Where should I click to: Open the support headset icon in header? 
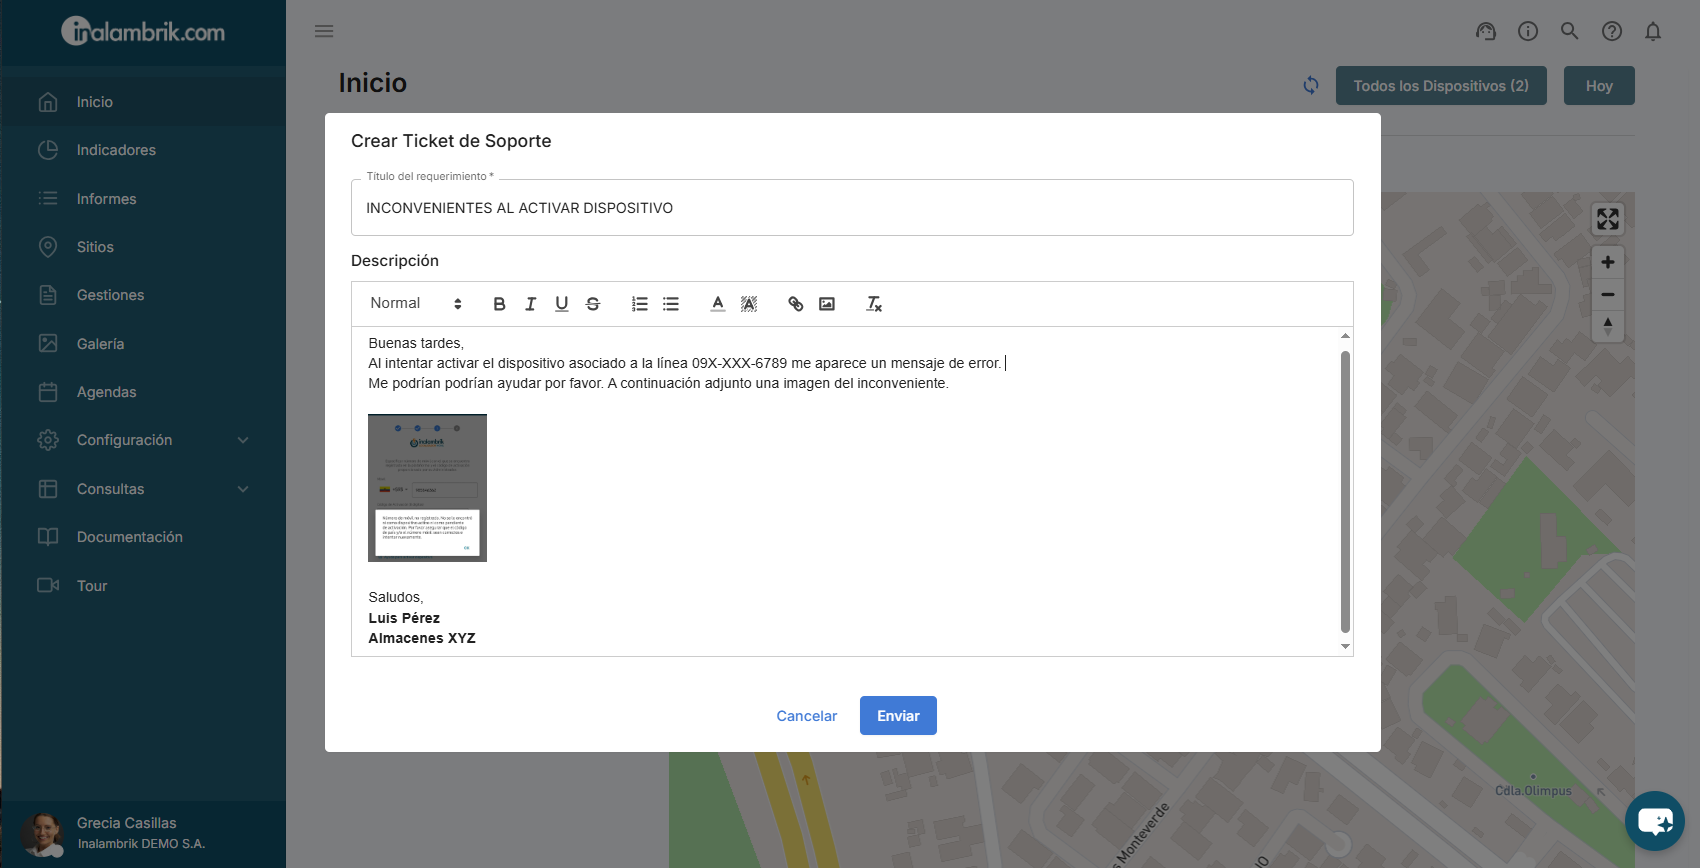pyautogui.click(x=1486, y=31)
